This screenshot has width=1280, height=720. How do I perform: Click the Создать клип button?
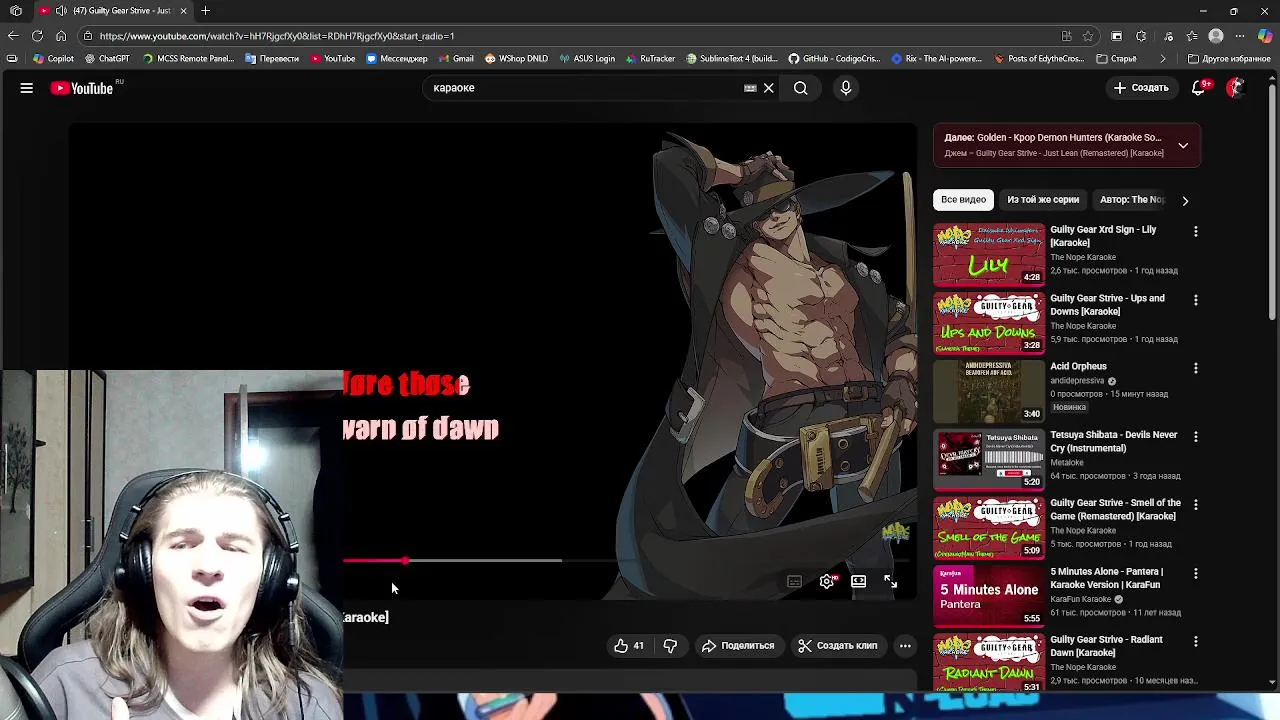(x=837, y=646)
